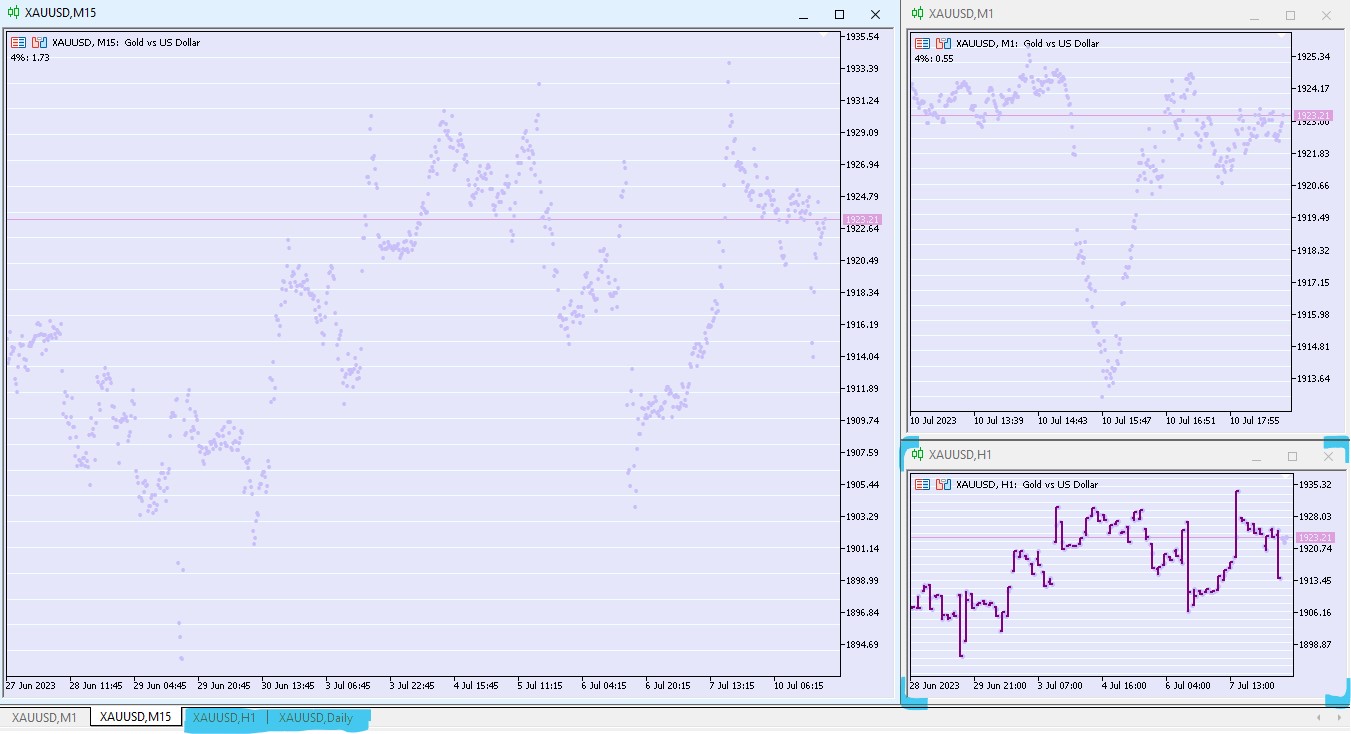Screen dimensions: 1351x734
Task: Click the 1923.21 price label in M15 chart
Action: coord(861,220)
